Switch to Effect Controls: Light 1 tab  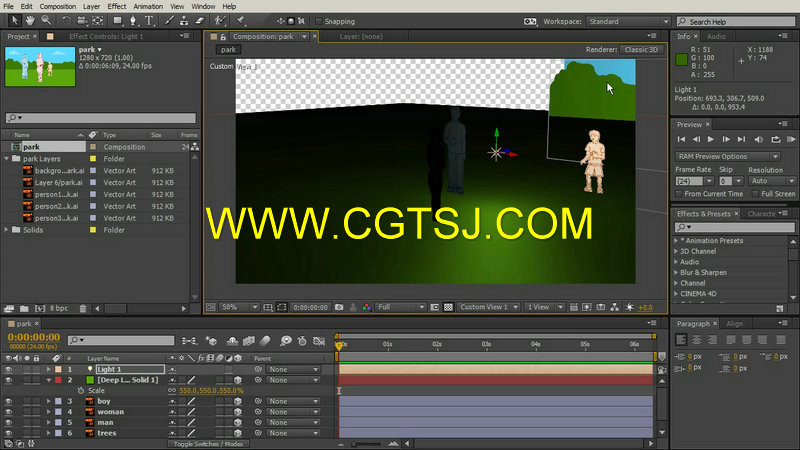(106, 36)
